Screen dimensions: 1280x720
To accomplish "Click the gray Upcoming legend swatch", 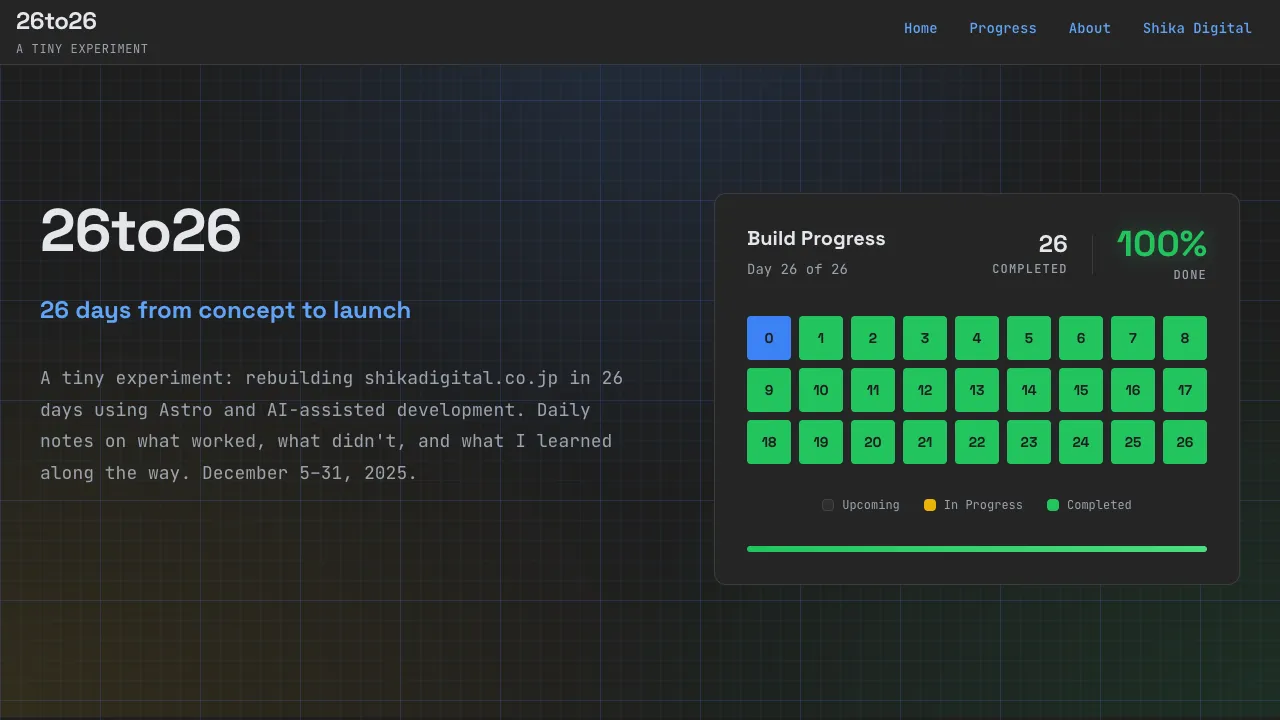I will point(828,505).
